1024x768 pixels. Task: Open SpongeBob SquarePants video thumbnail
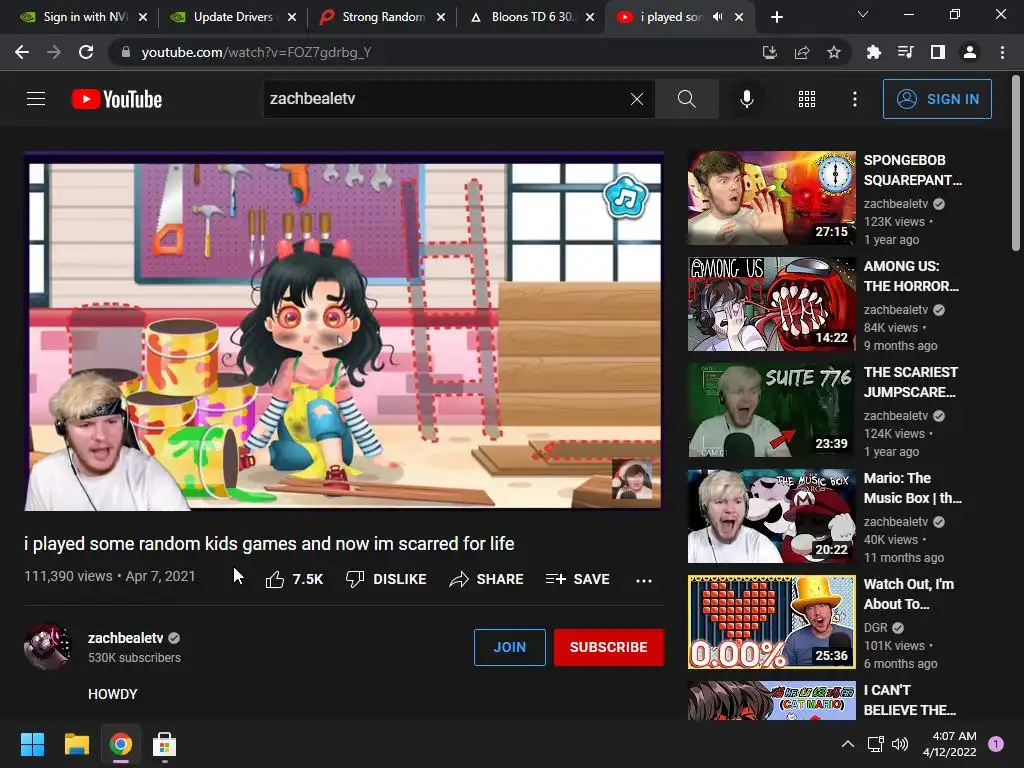click(771, 198)
